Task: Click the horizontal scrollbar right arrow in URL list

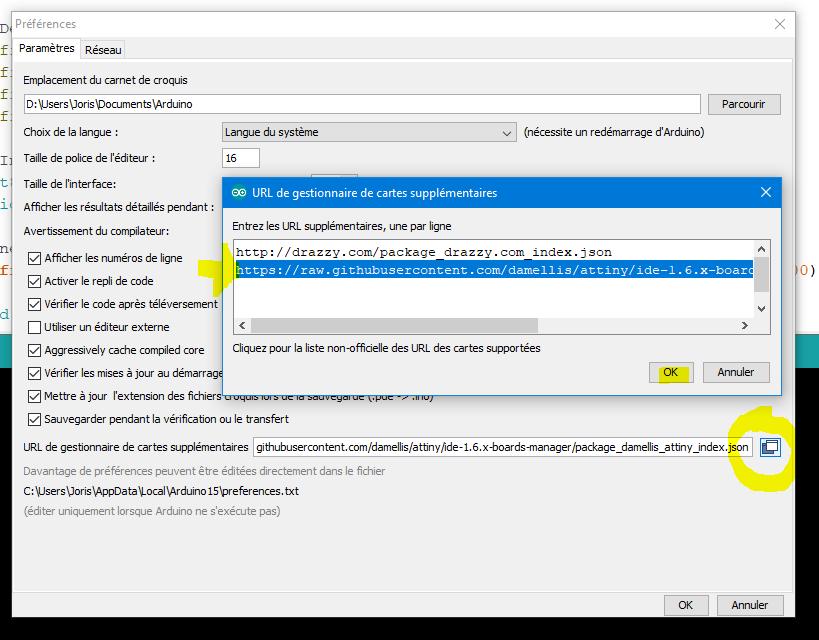Action: [745, 325]
